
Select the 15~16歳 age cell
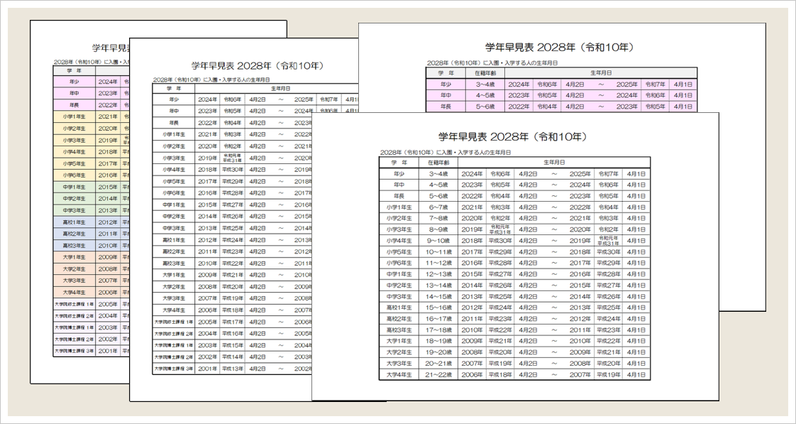tap(438, 308)
